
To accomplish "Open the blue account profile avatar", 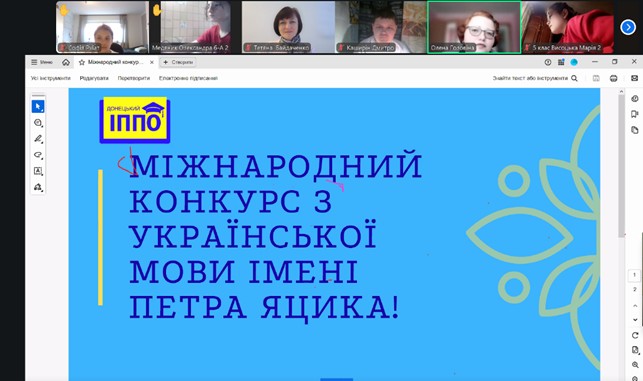I will [574, 62].
